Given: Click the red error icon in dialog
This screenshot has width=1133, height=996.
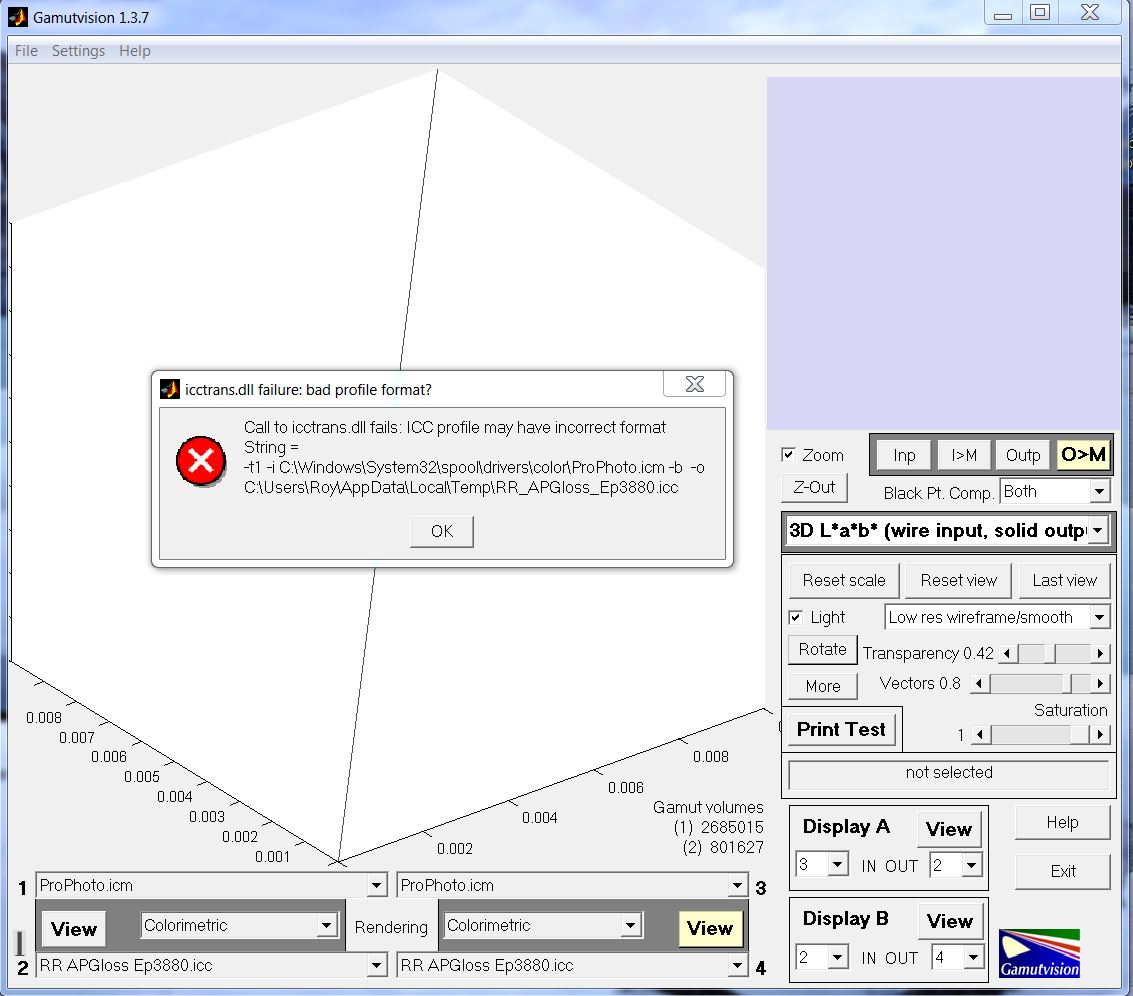Looking at the screenshot, I should [x=200, y=461].
